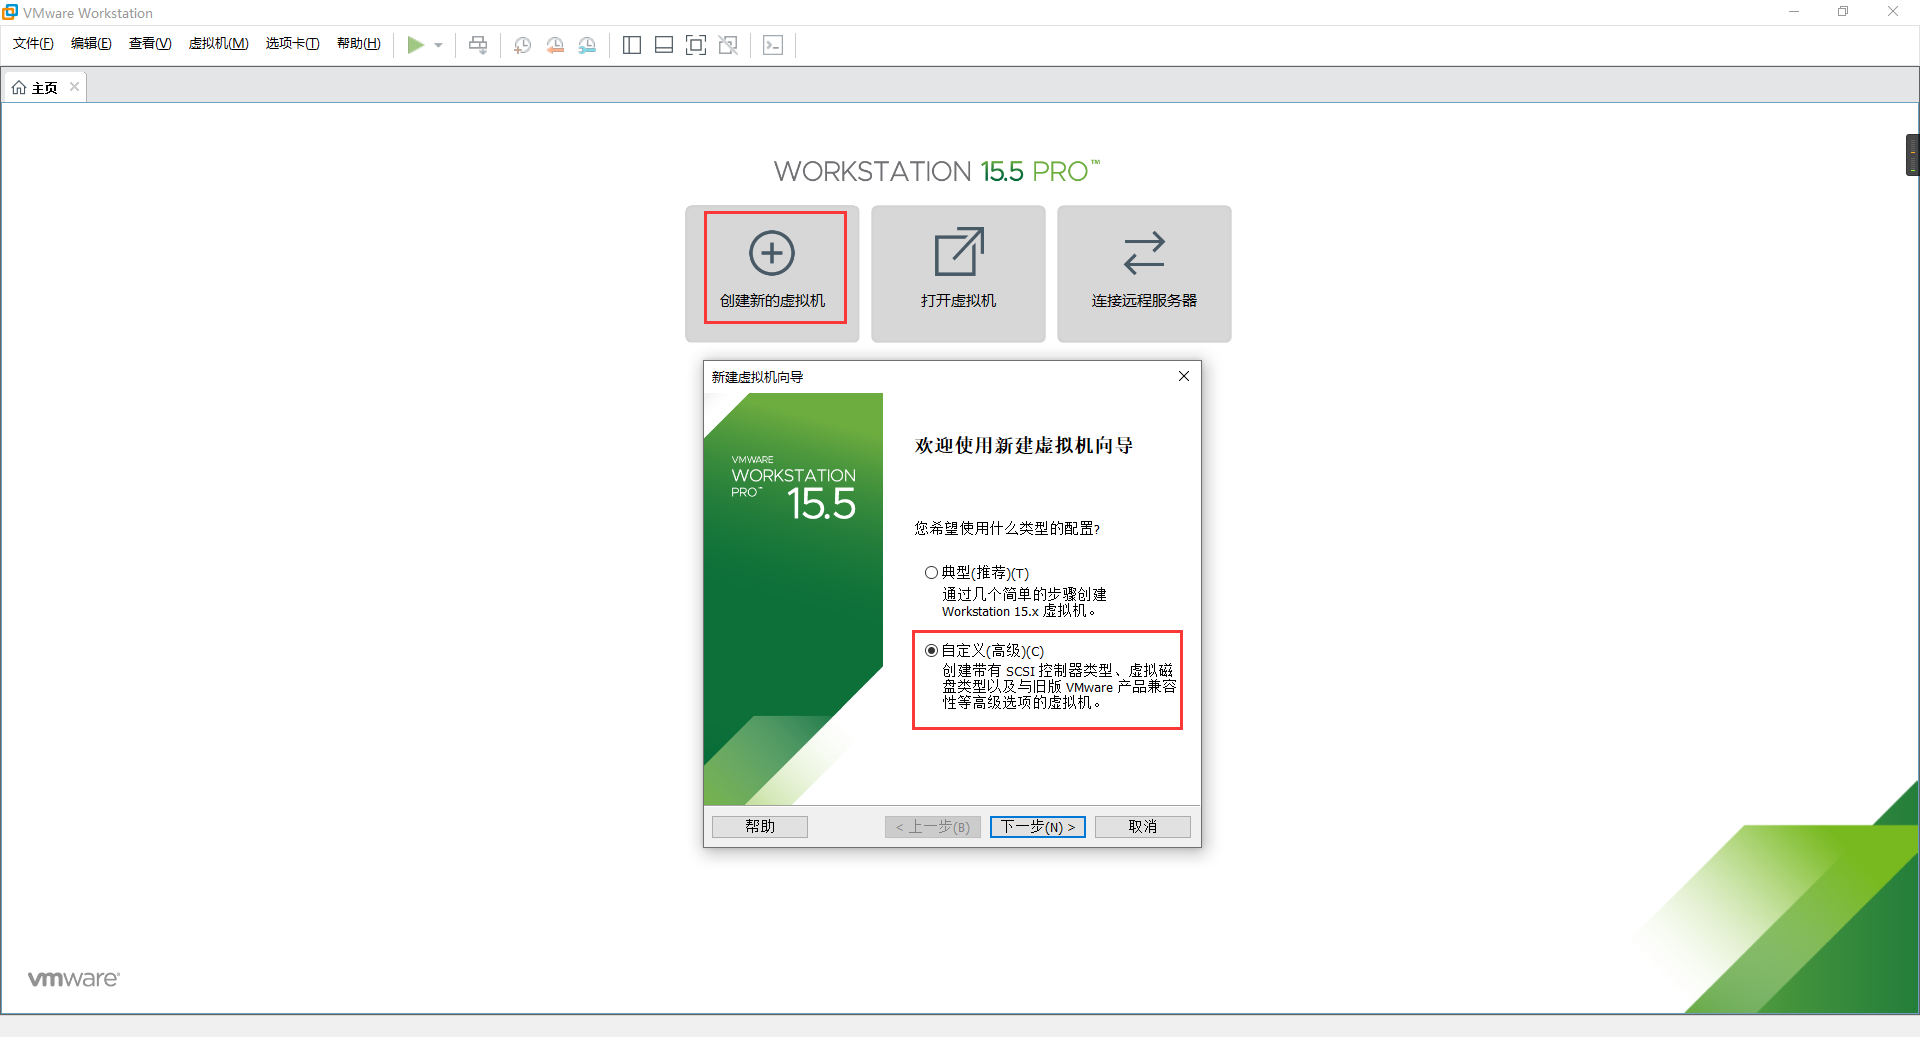Open the 选项卡(T) menu
The width and height of the screenshot is (1920, 1037).
coord(292,44)
